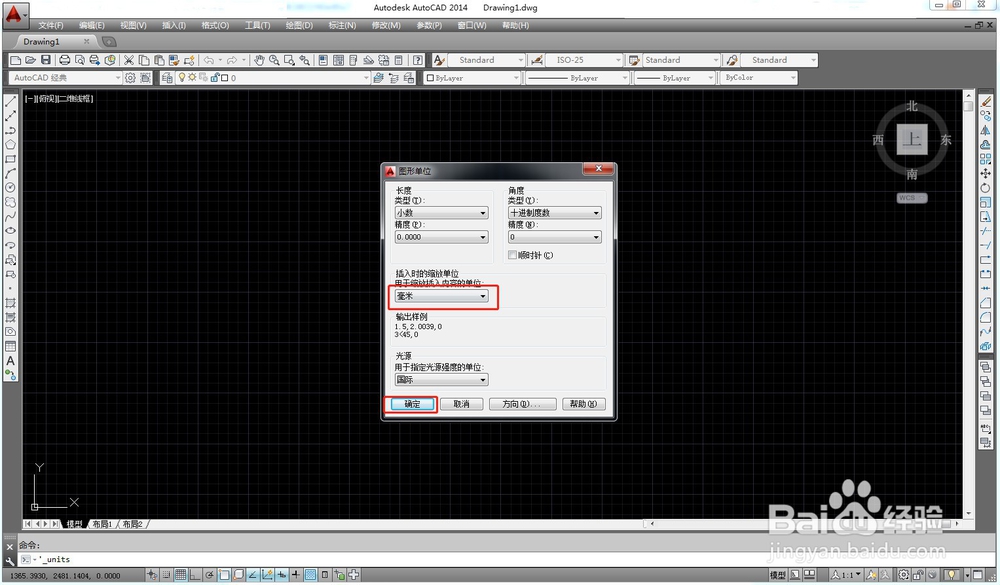Open the lighting units dropdown
The image size is (1000, 585).
coord(441,380)
